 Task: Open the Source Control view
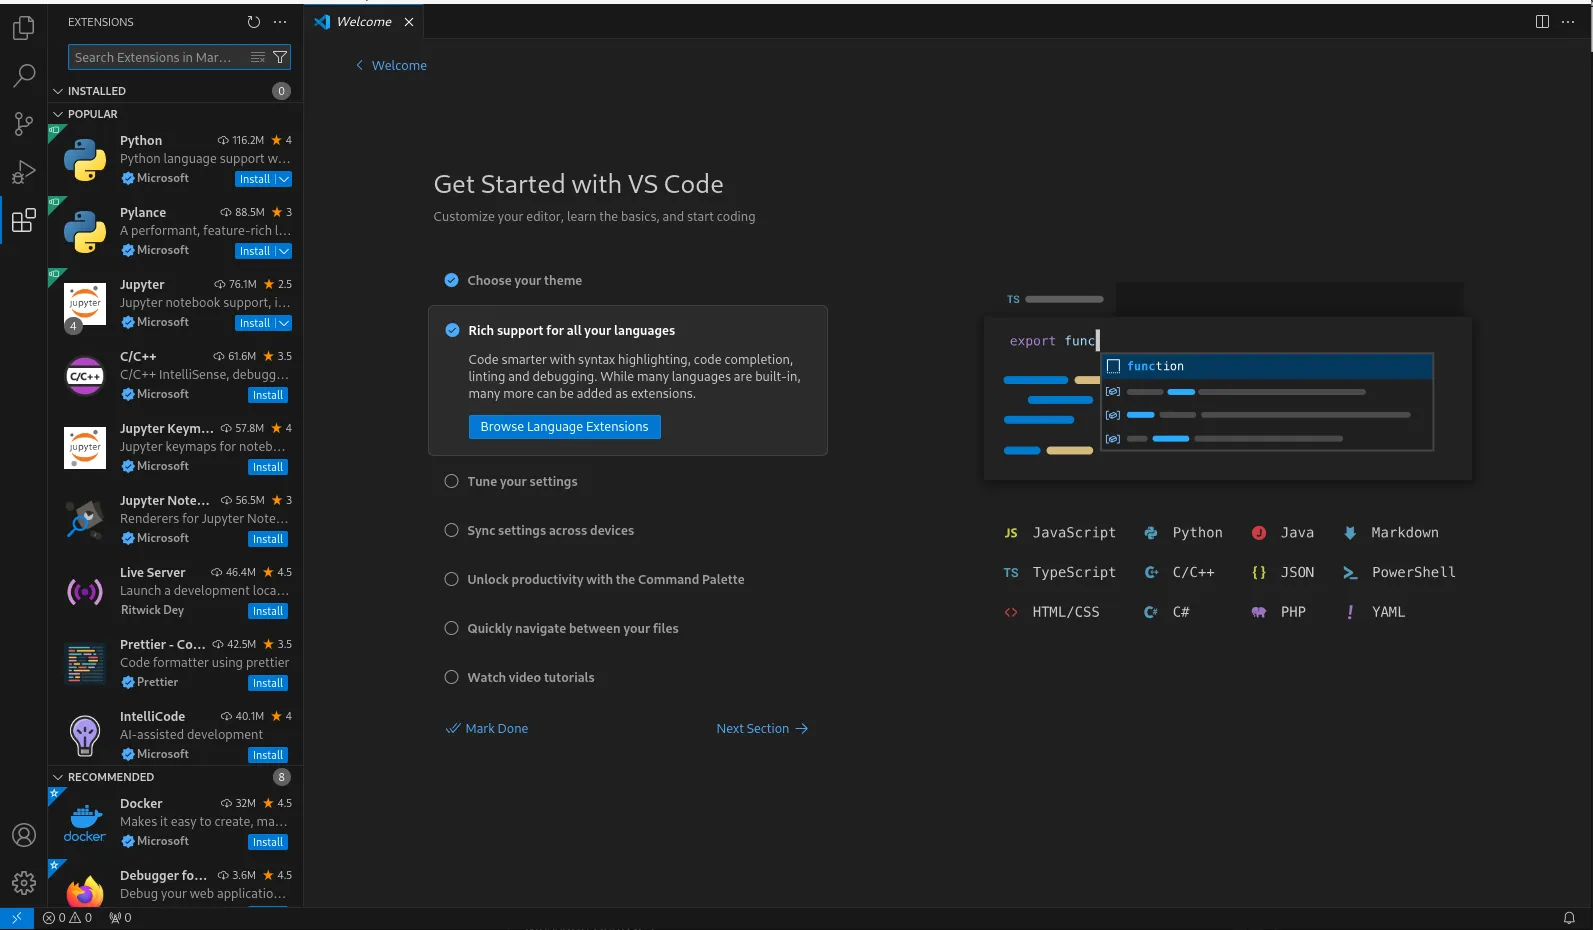[24, 124]
